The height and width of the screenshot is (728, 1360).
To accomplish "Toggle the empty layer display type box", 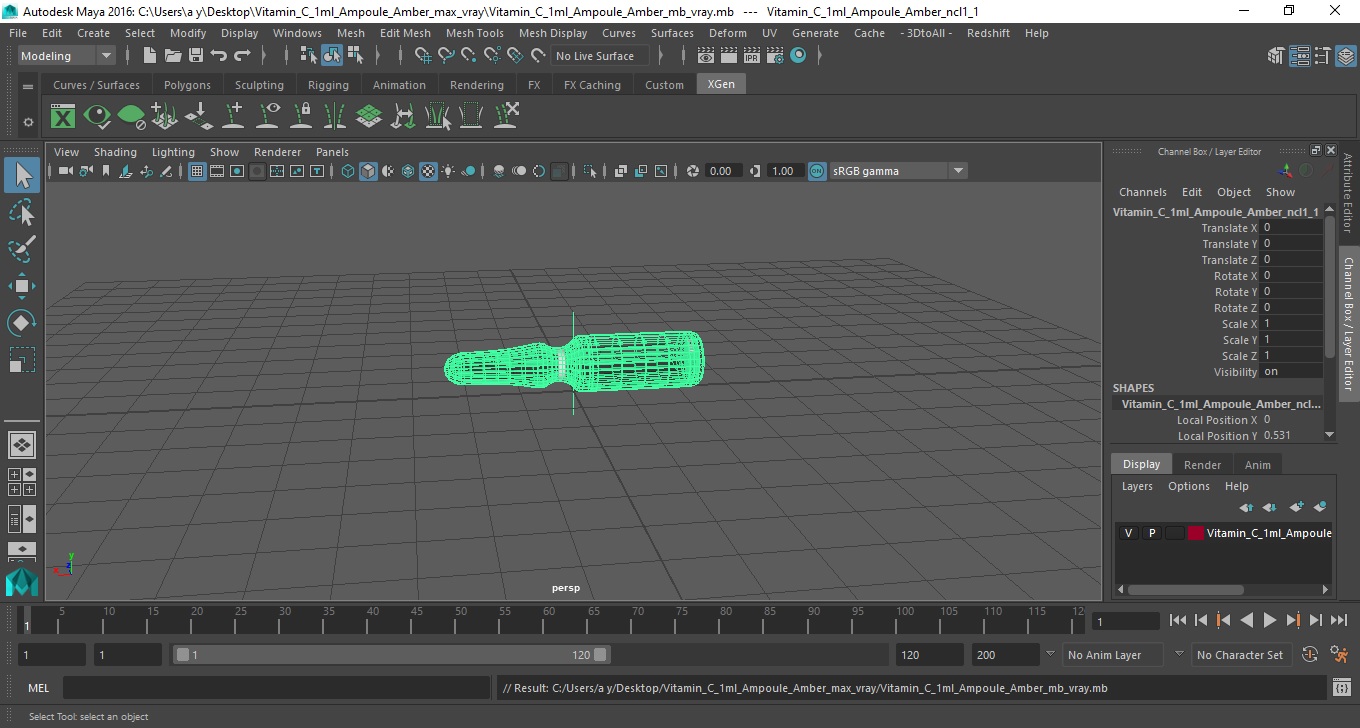I will pos(1174,533).
